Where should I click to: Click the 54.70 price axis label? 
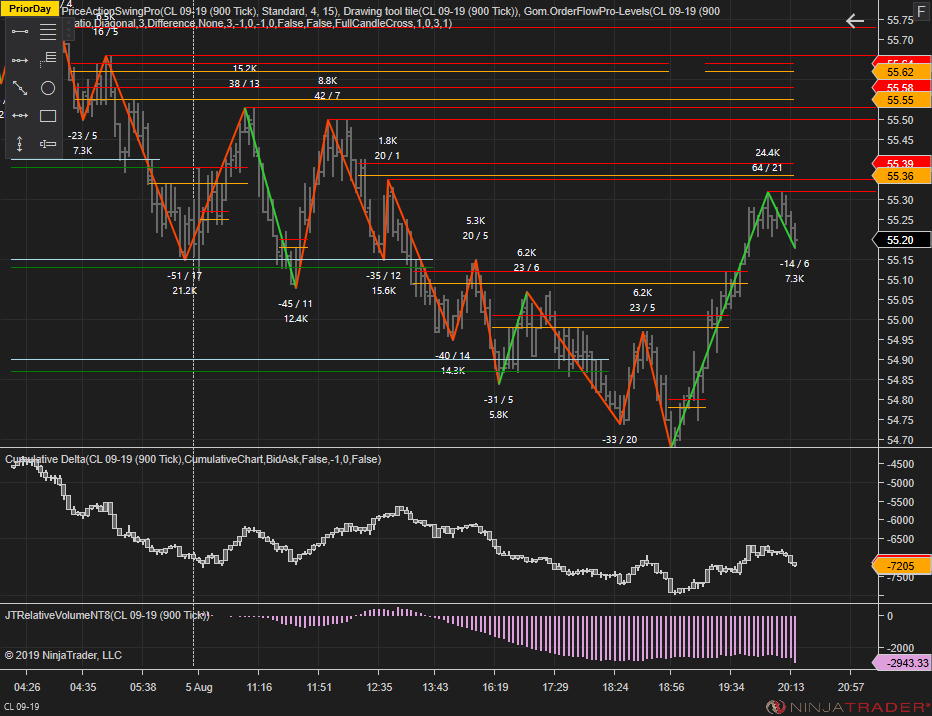point(900,440)
